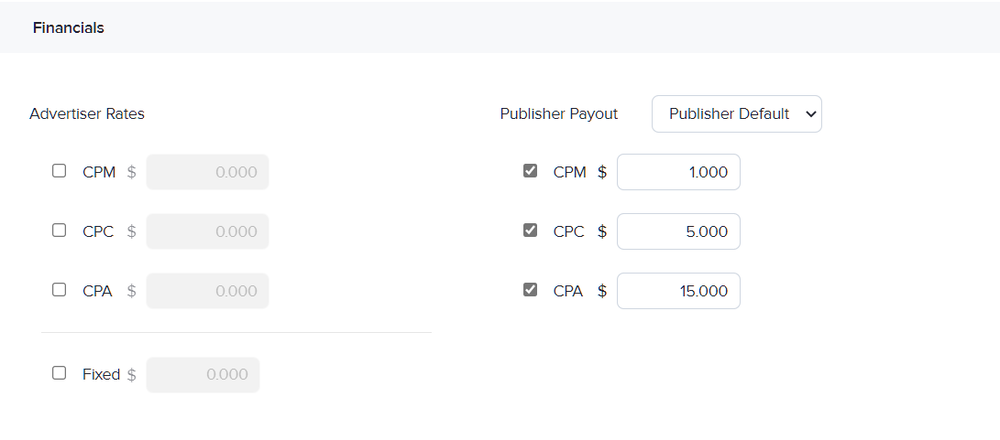Viewport: 1000px width, 440px height.
Task: Click the Publisher CPA field showing 15.000
Action: click(679, 291)
